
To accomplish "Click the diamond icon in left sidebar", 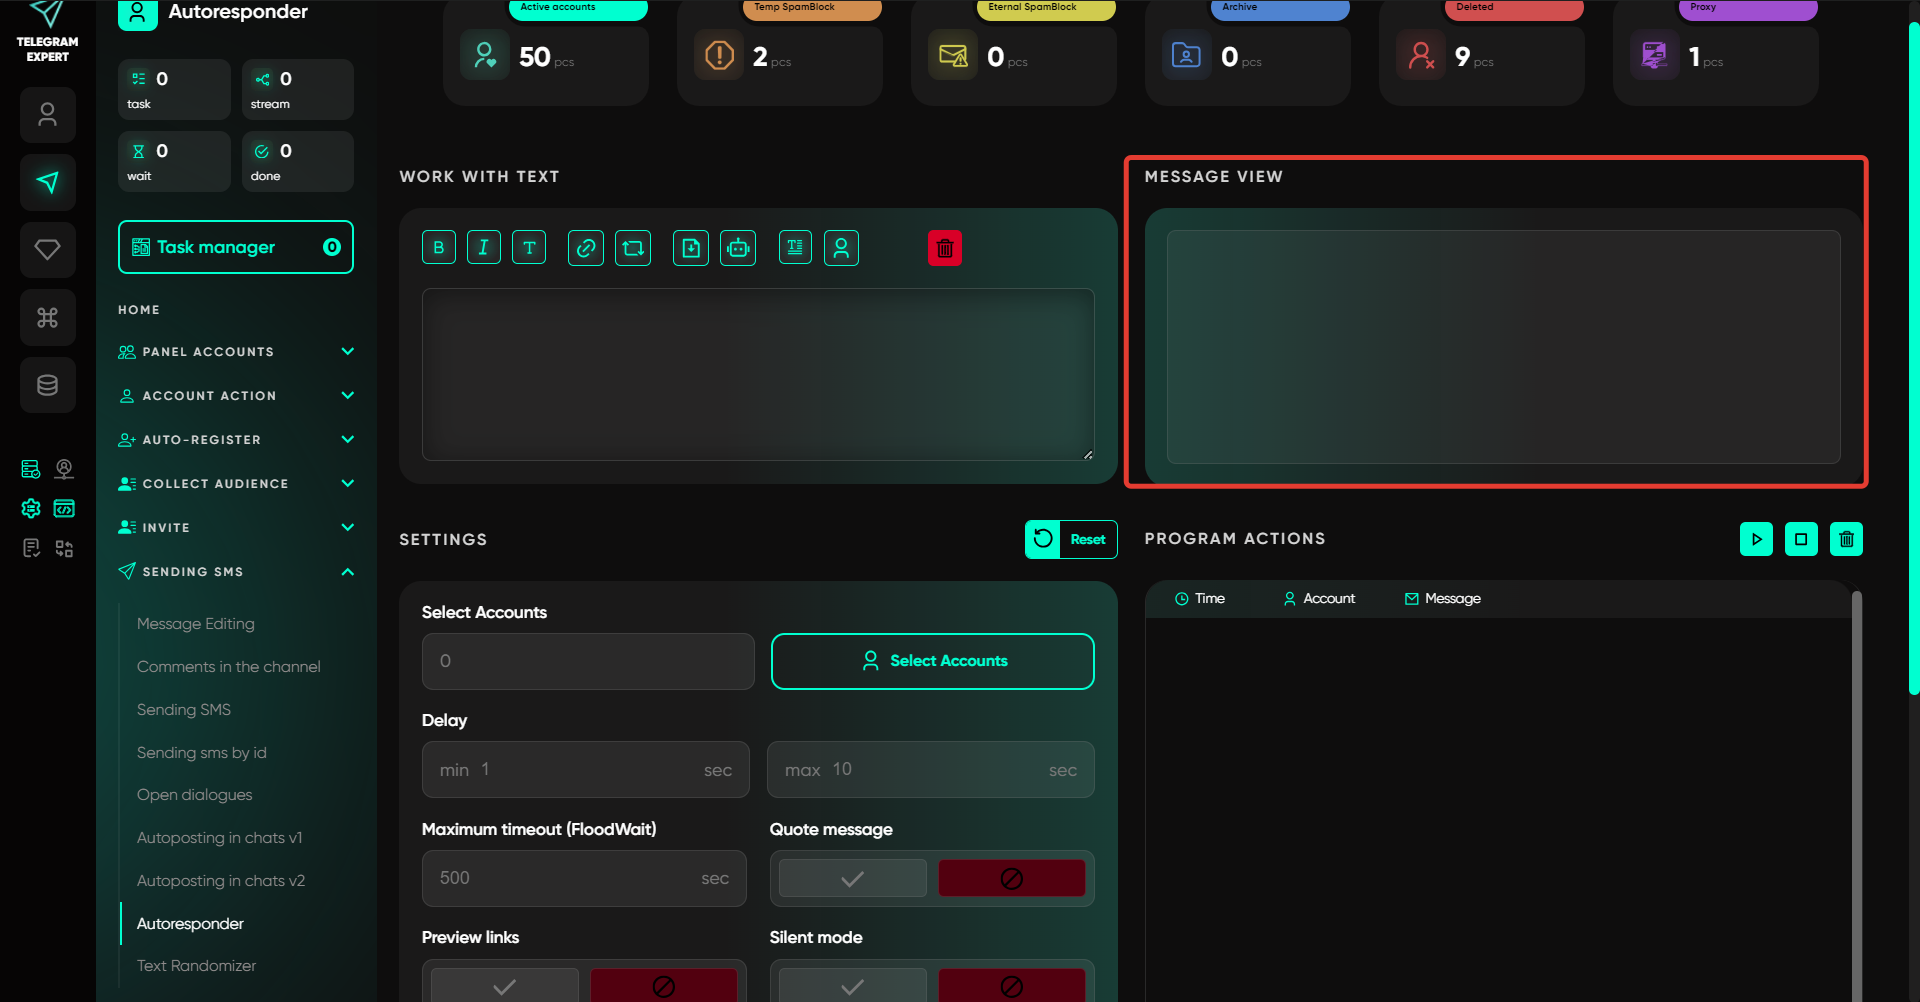I will coord(47,249).
